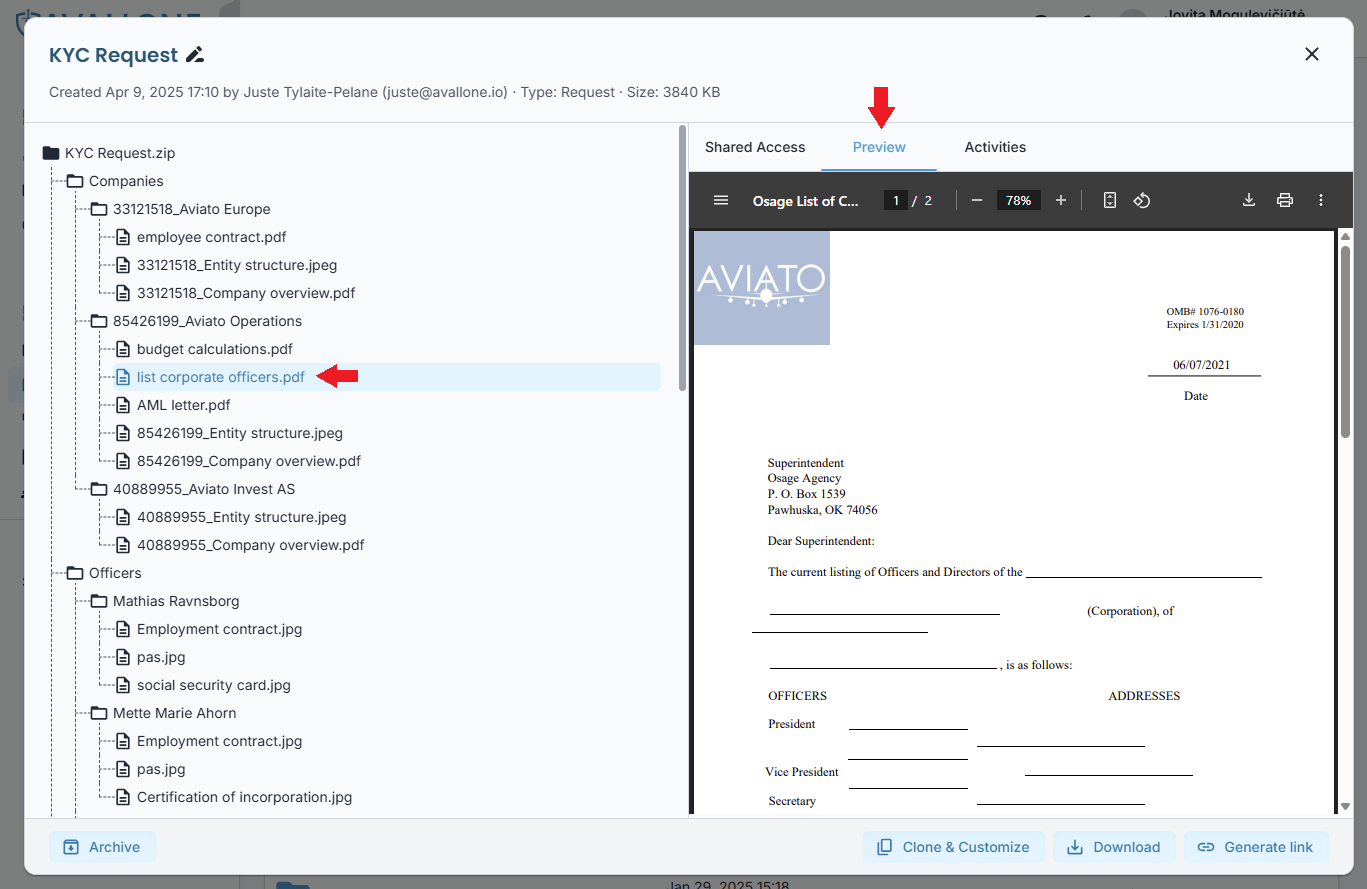The width and height of the screenshot is (1367, 889).
Task: Click the fit to page icon
Action: point(1110,200)
